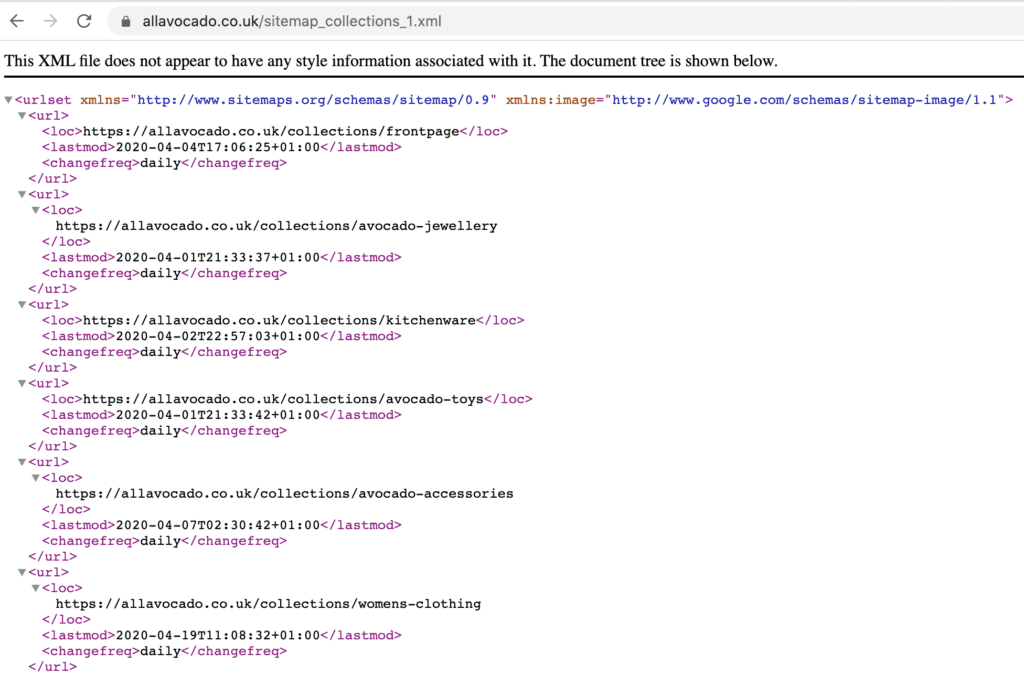The image size is (1024, 674).
Task: Collapse the avocado-toys url entry
Action: click(x=21, y=383)
